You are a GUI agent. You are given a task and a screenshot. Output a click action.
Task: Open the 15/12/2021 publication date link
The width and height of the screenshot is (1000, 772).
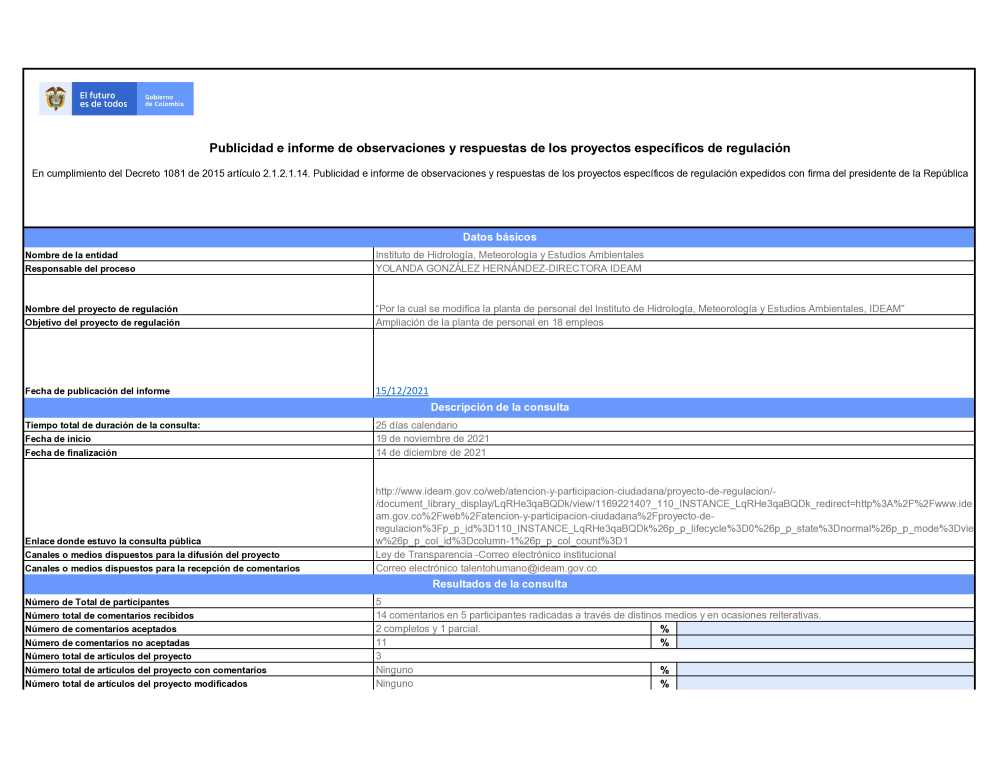tap(401, 391)
